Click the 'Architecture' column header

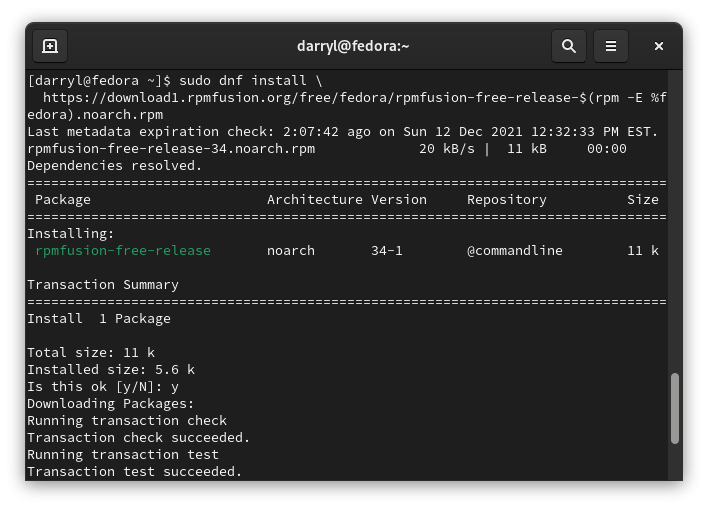(314, 200)
